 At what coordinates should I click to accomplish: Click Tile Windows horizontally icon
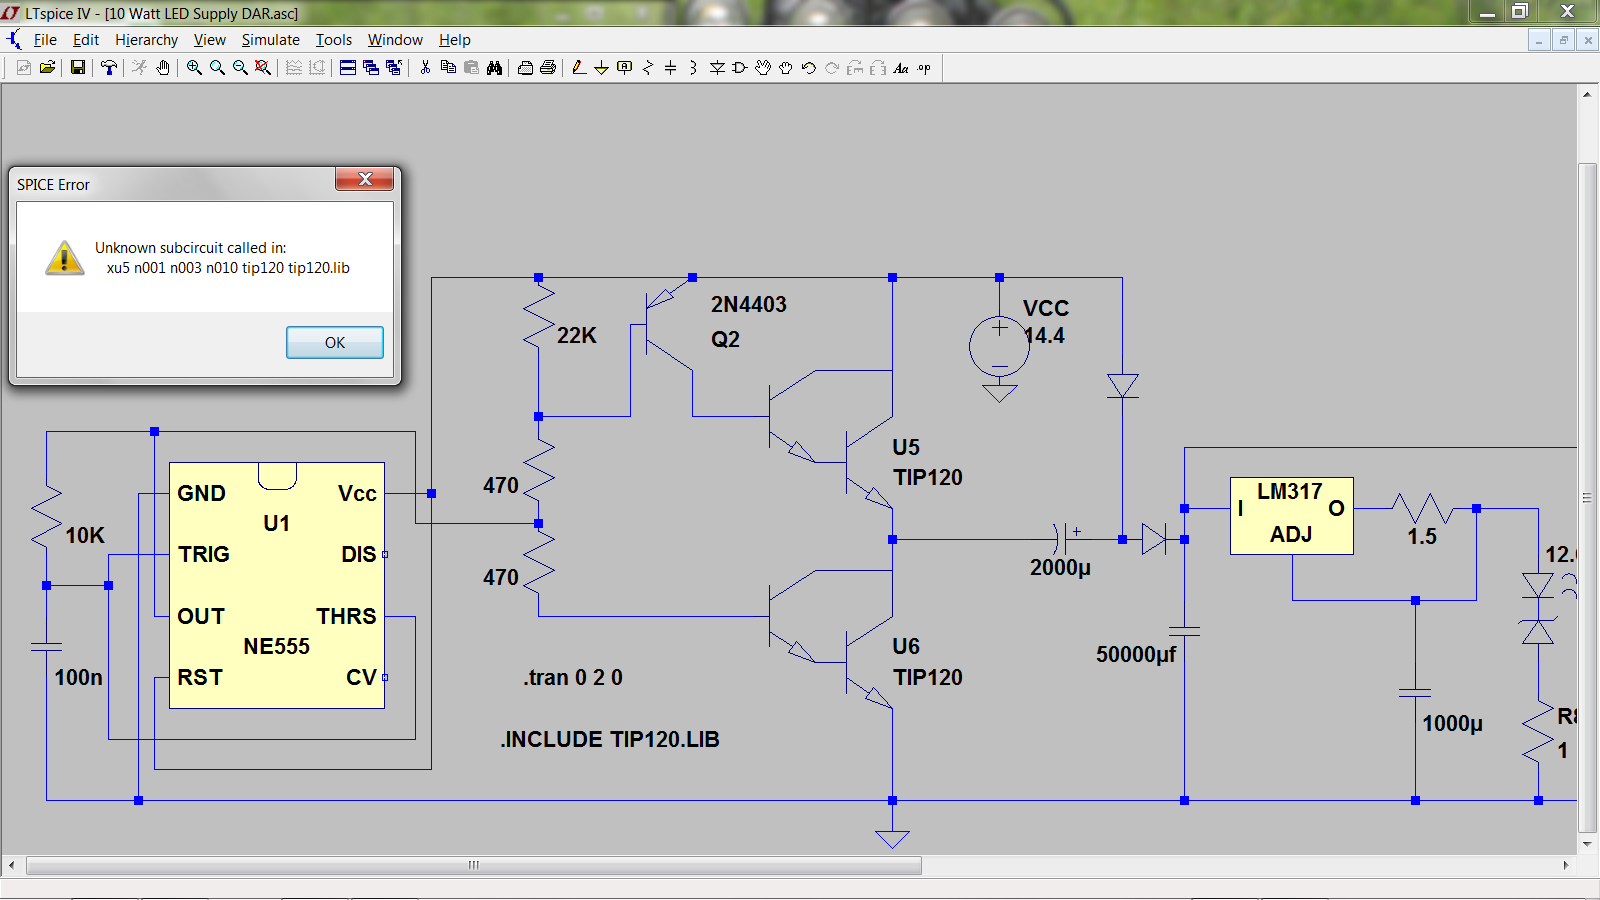pyautogui.click(x=348, y=68)
